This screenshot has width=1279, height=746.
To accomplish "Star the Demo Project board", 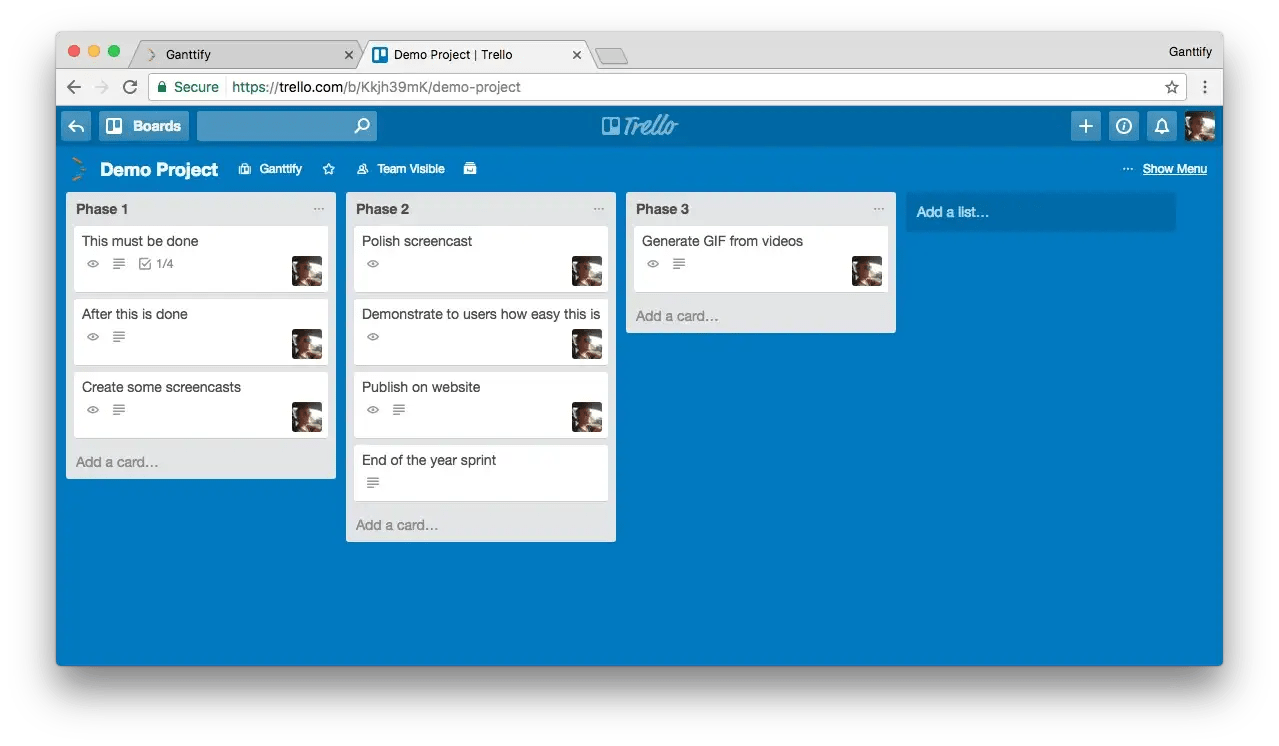I will [329, 169].
